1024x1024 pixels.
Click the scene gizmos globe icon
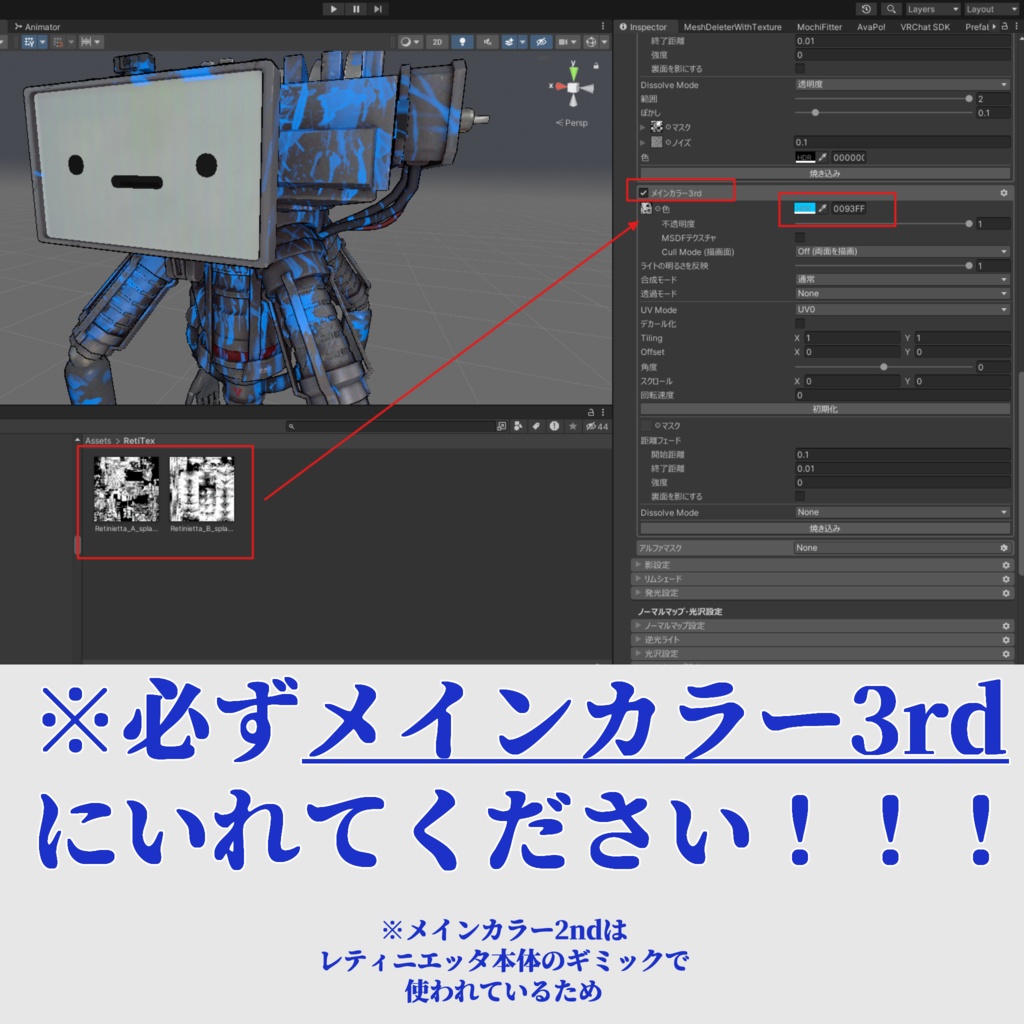pos(591,42)
